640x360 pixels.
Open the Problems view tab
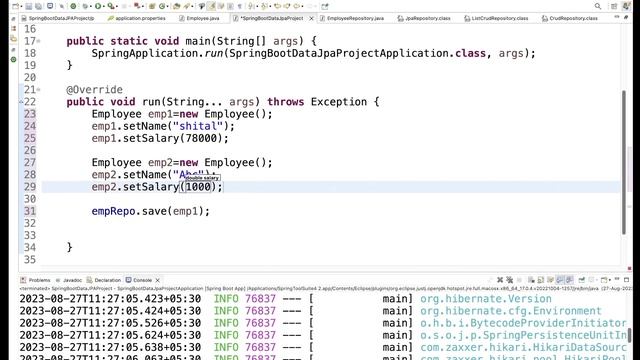36,280
